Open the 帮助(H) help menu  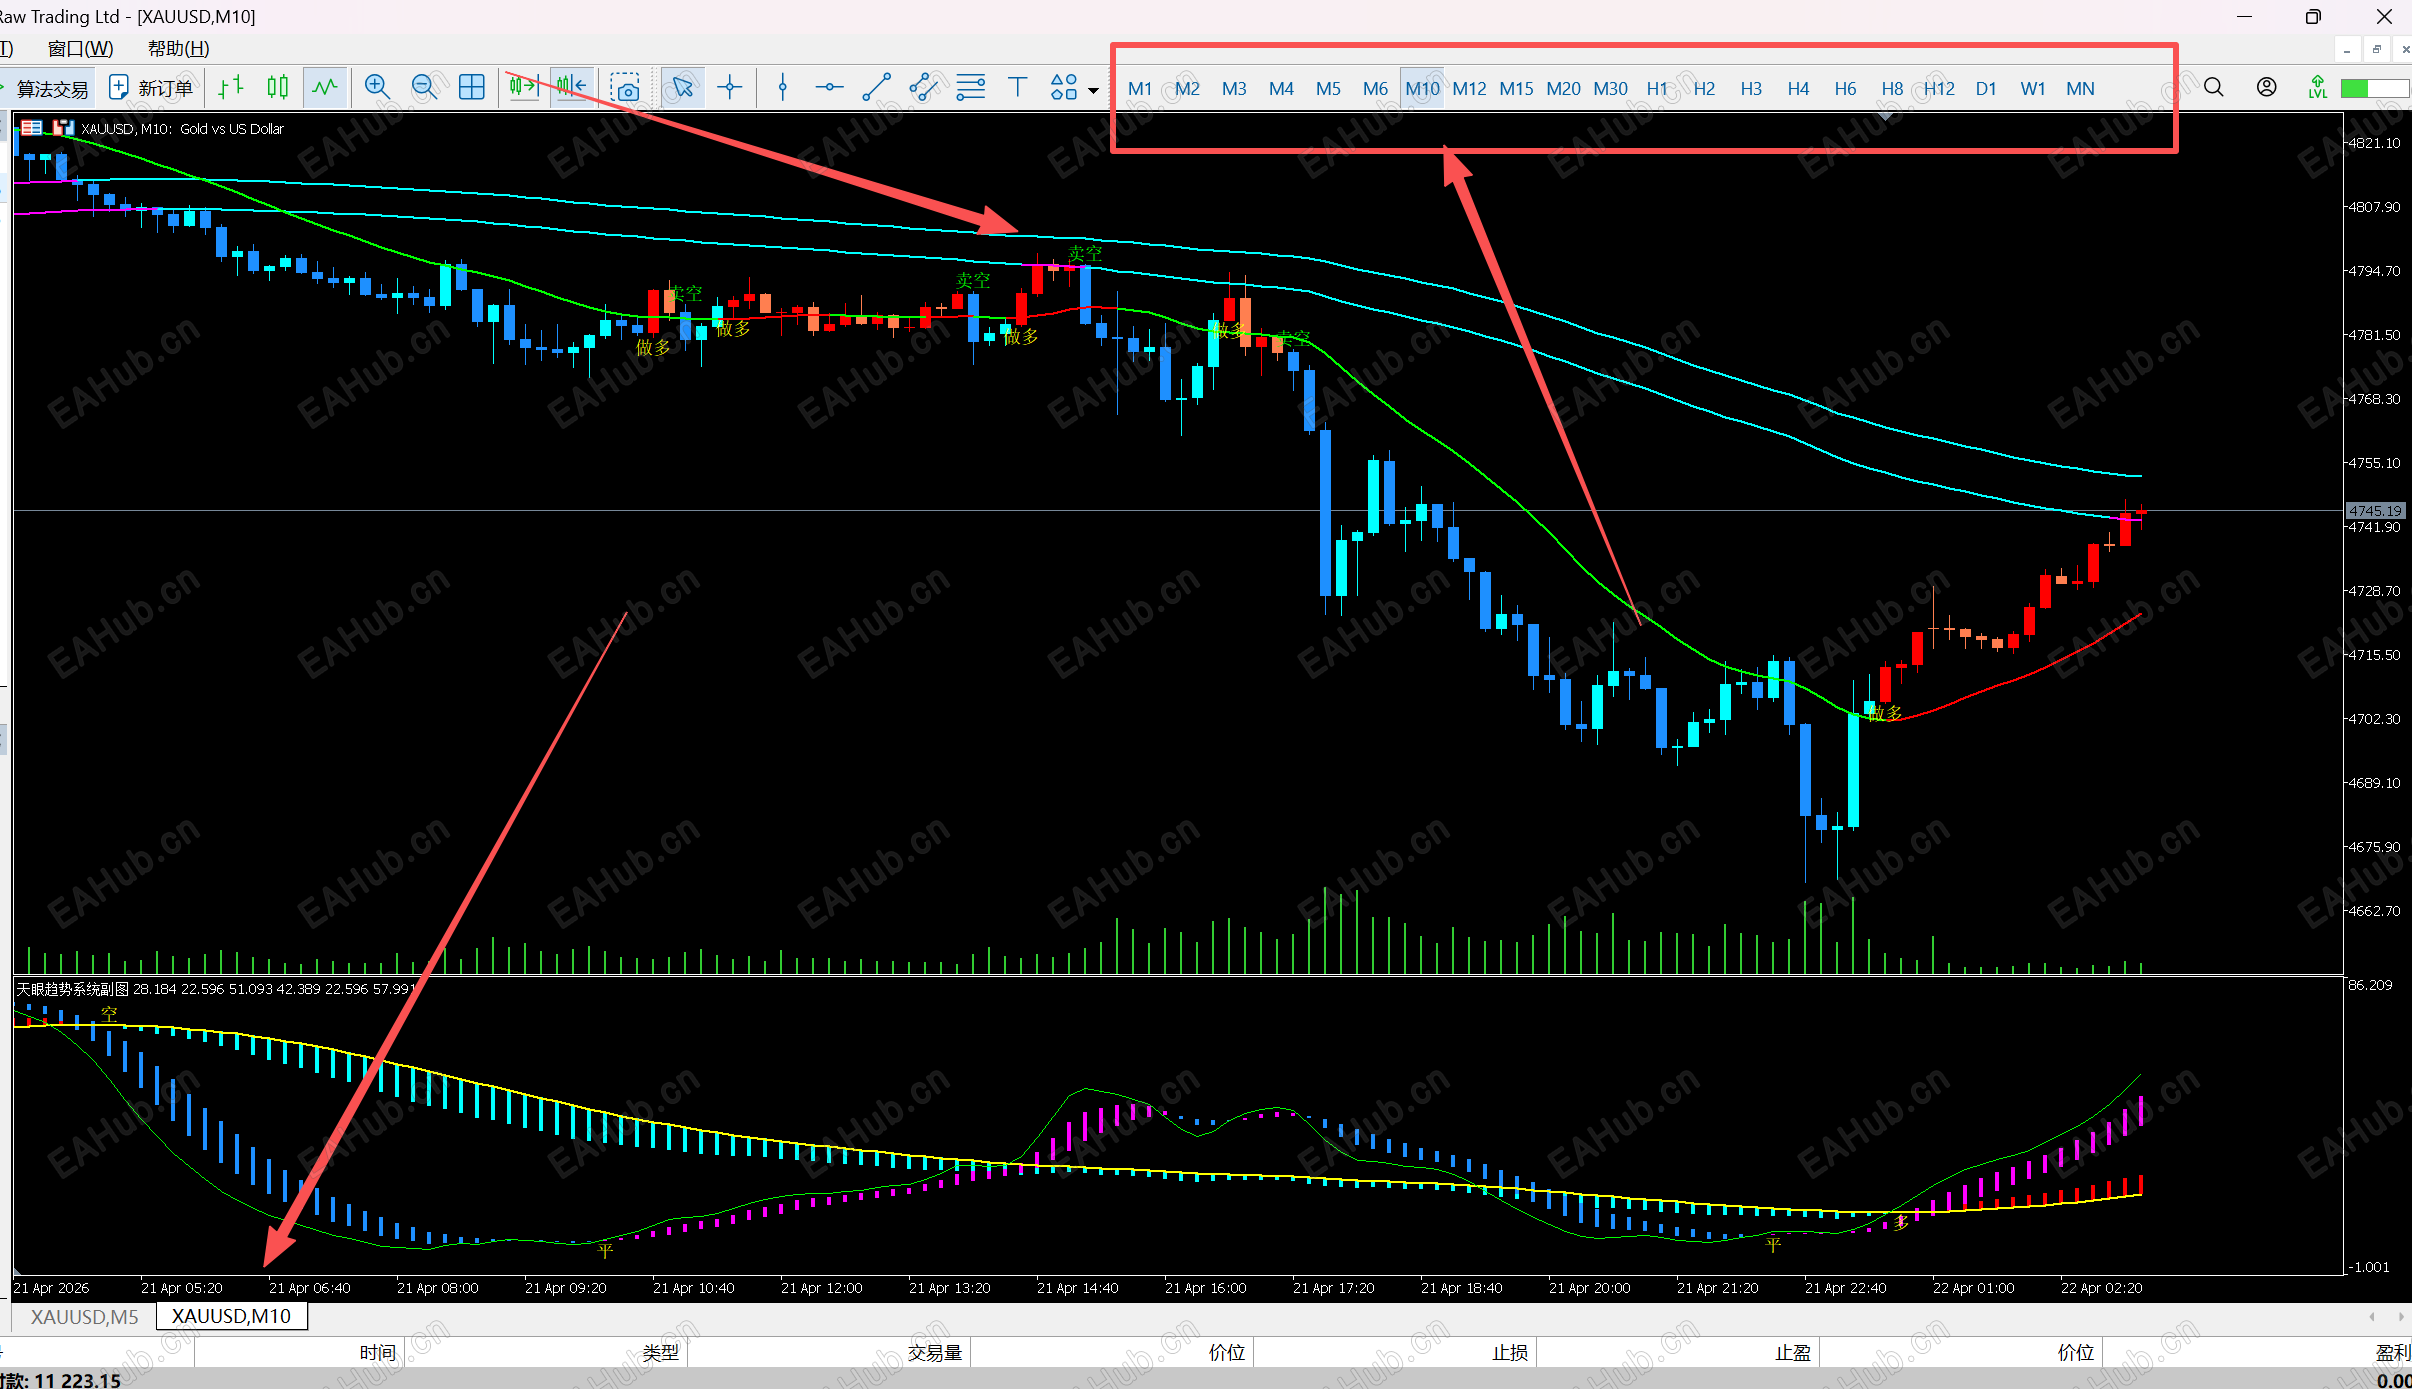coord(178,48)
